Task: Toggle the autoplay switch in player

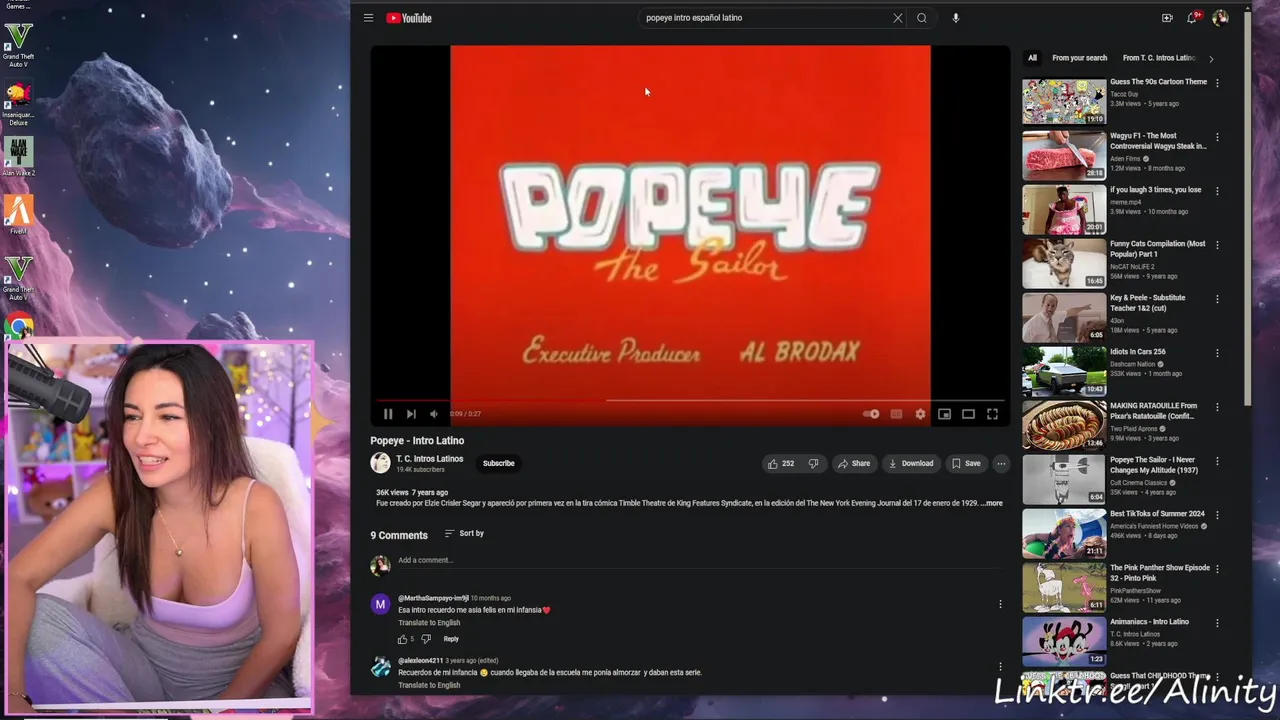Action: point(872,414)
